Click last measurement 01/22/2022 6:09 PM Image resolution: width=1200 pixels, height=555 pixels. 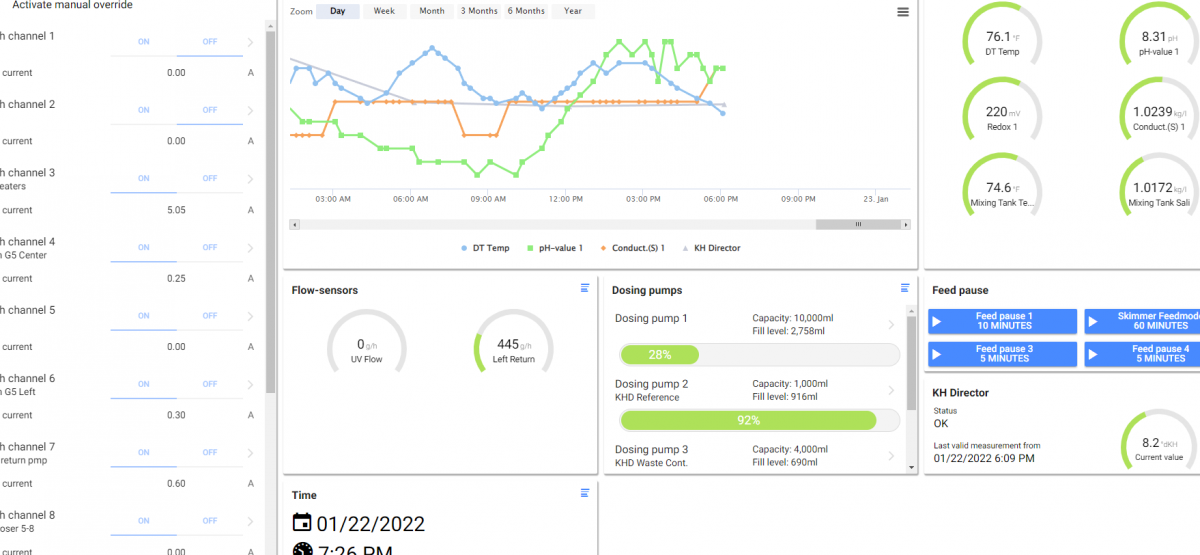tap(984, 458)
